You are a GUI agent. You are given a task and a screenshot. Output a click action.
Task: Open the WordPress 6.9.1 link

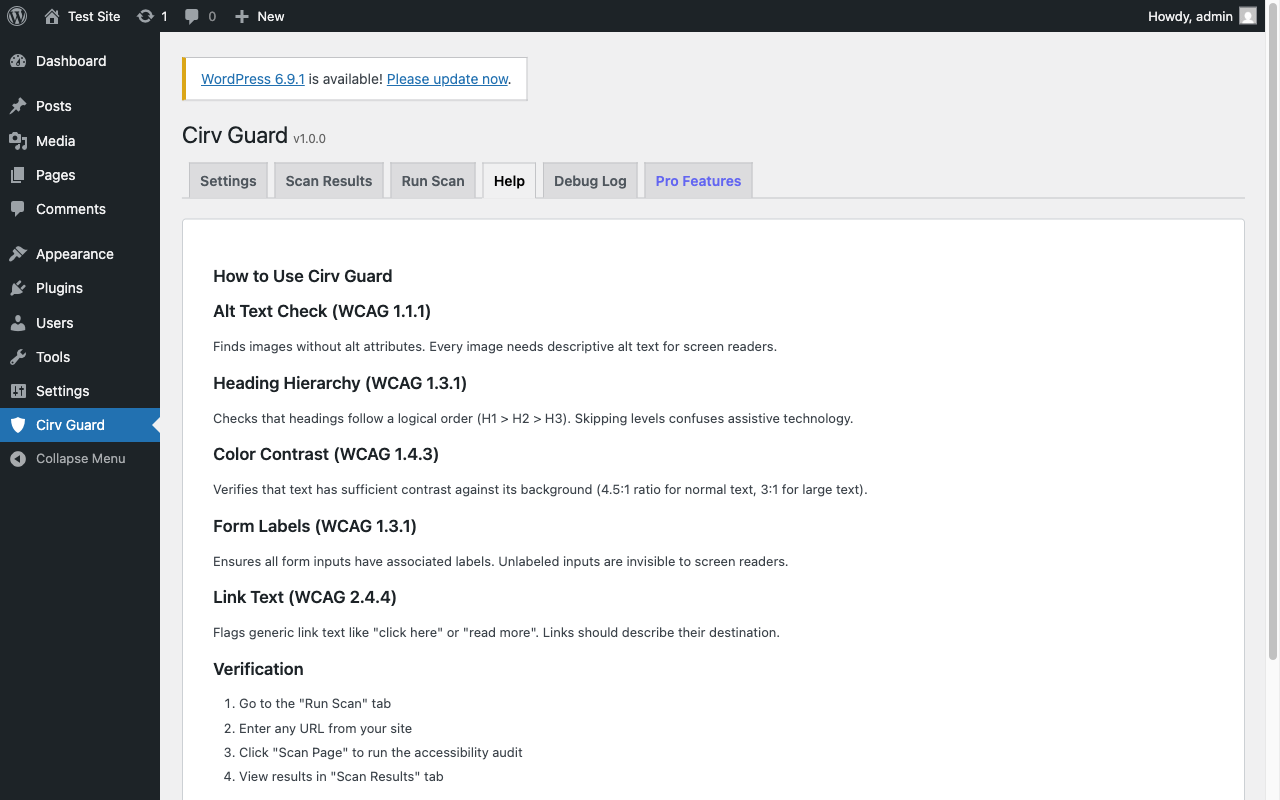tap(252, 78)
